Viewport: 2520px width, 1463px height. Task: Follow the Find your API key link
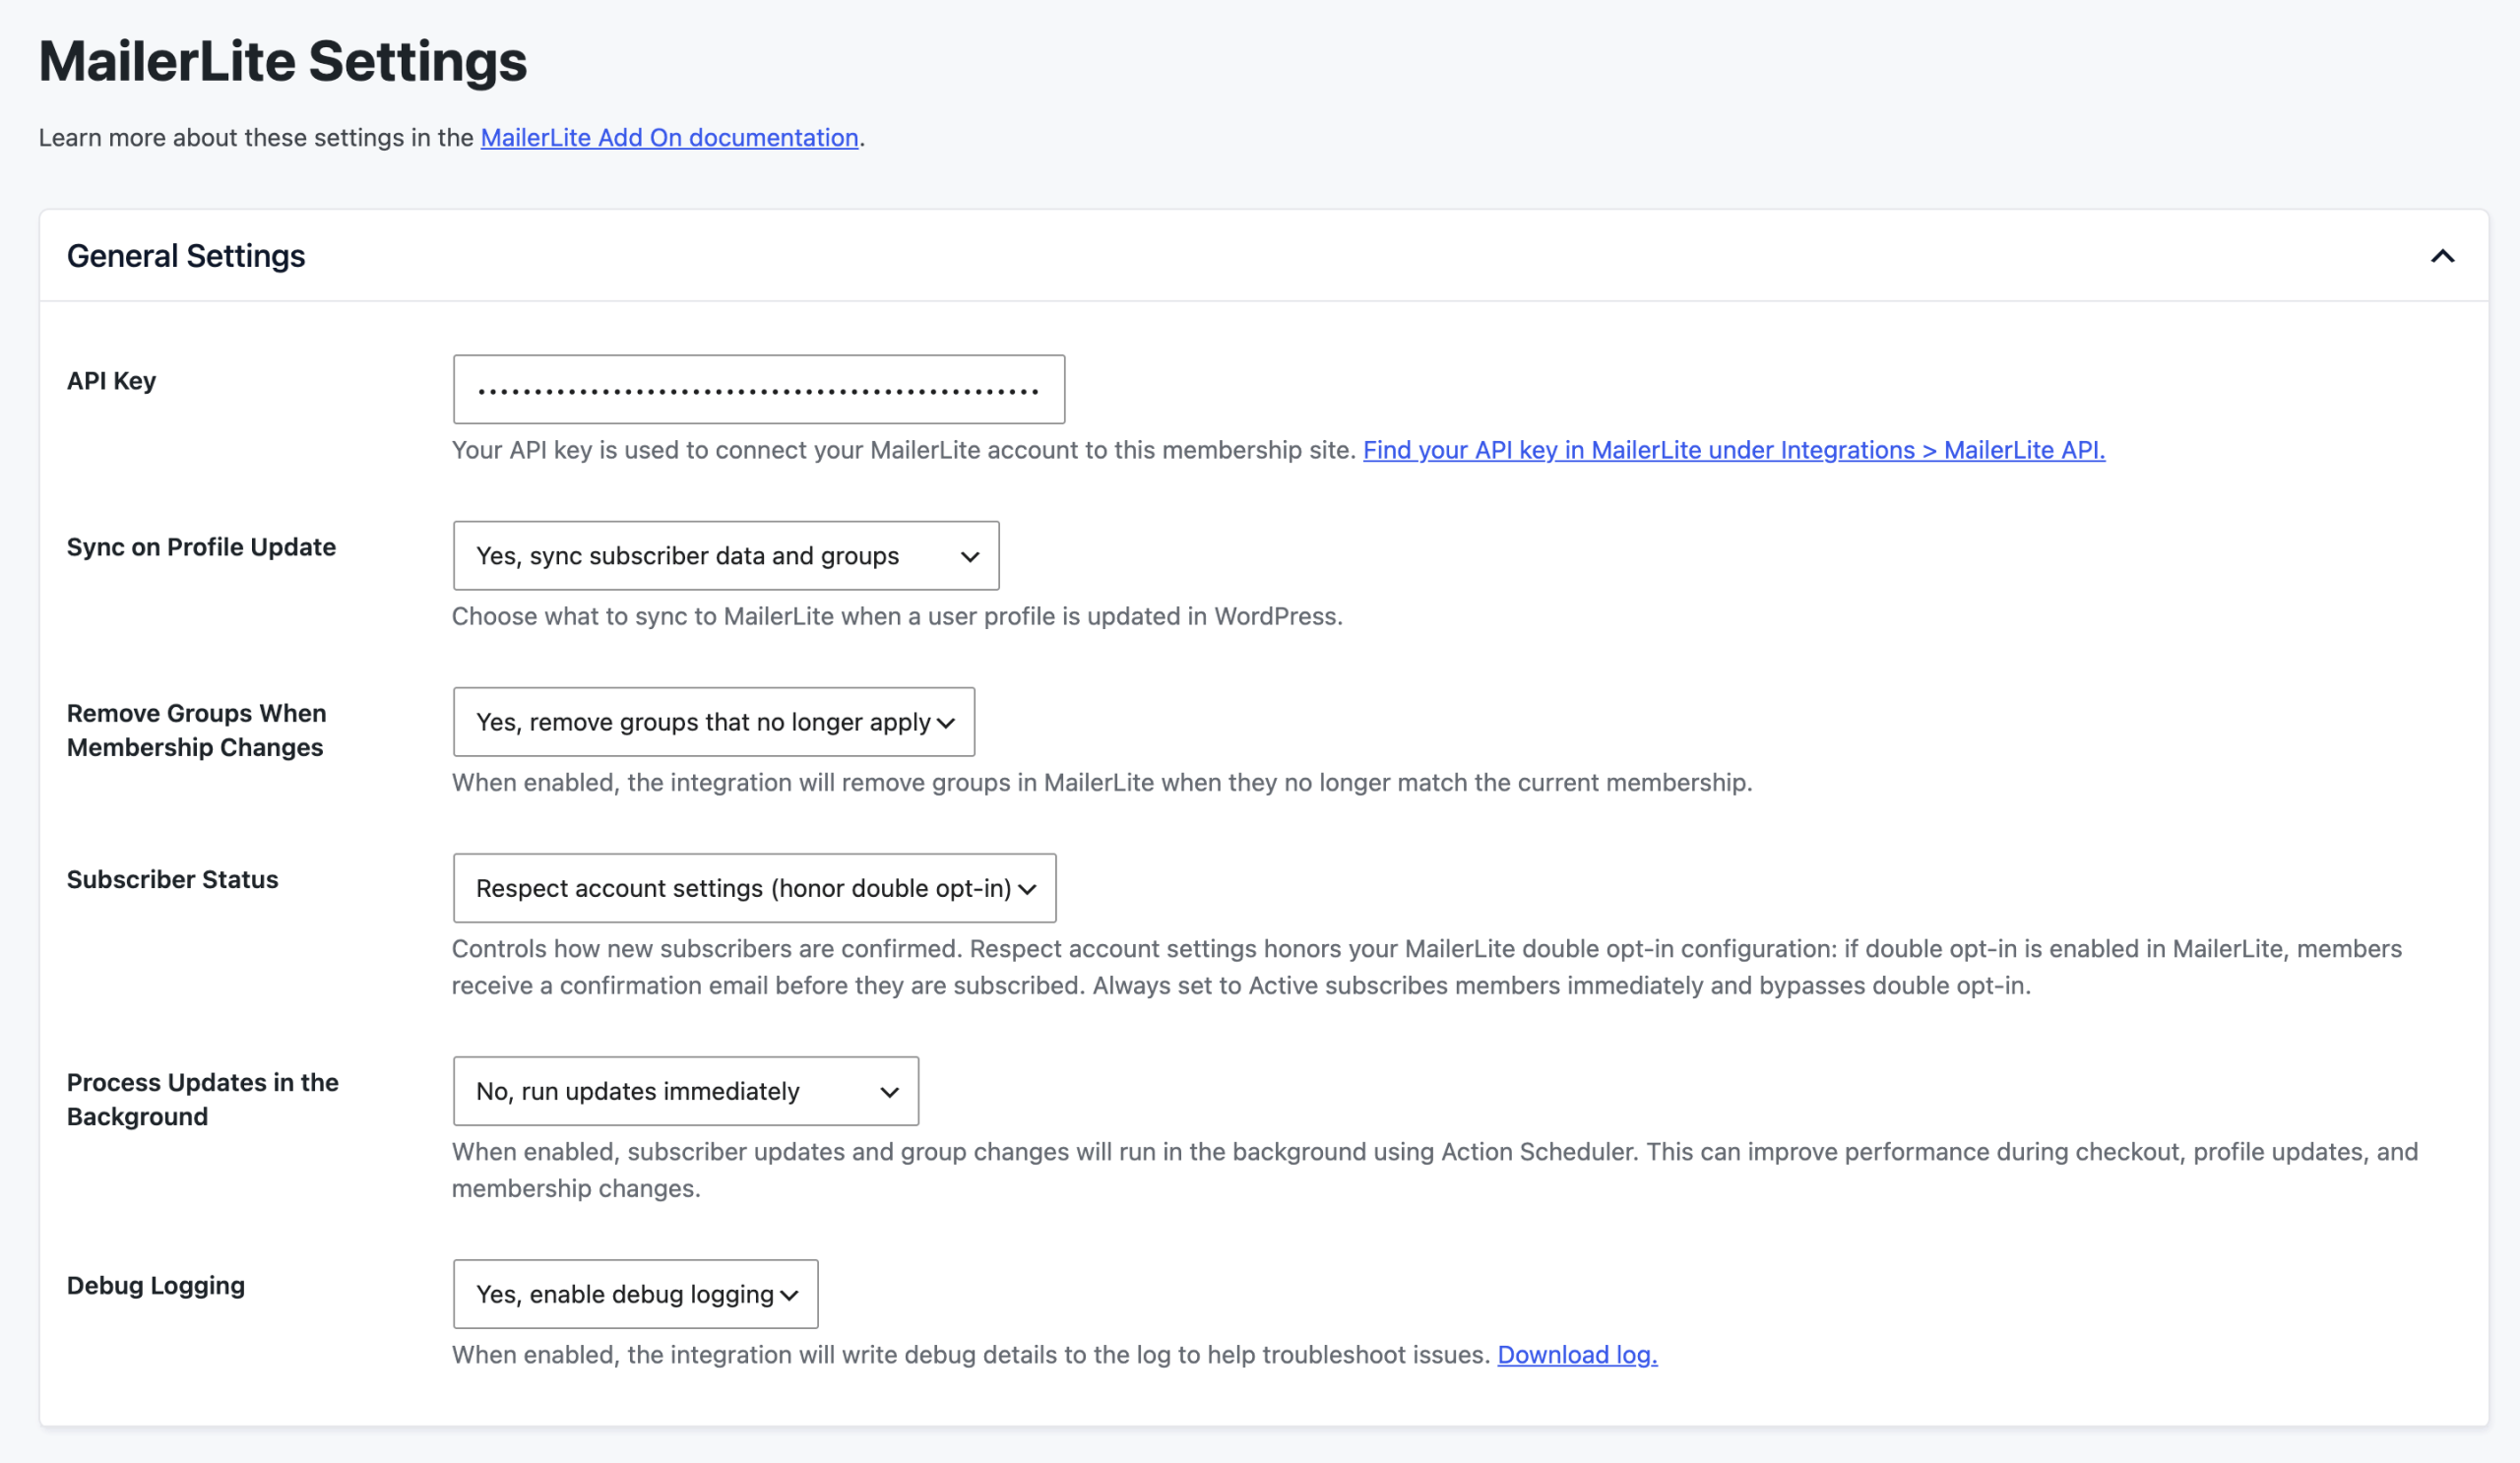(x=1733, y=450)
